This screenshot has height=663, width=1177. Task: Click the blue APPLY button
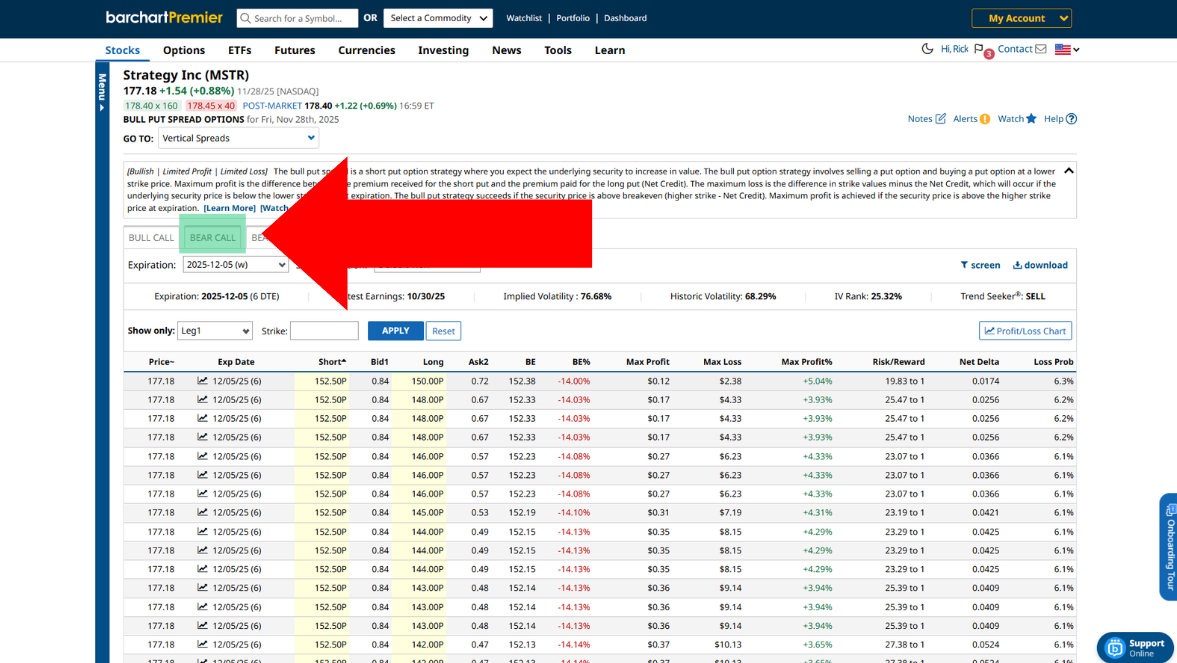(396, 331)
